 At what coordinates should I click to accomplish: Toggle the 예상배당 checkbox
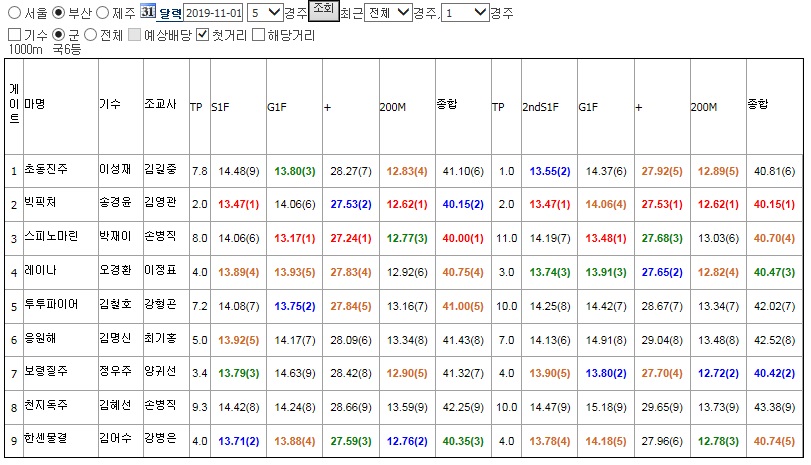coord(134,35)
